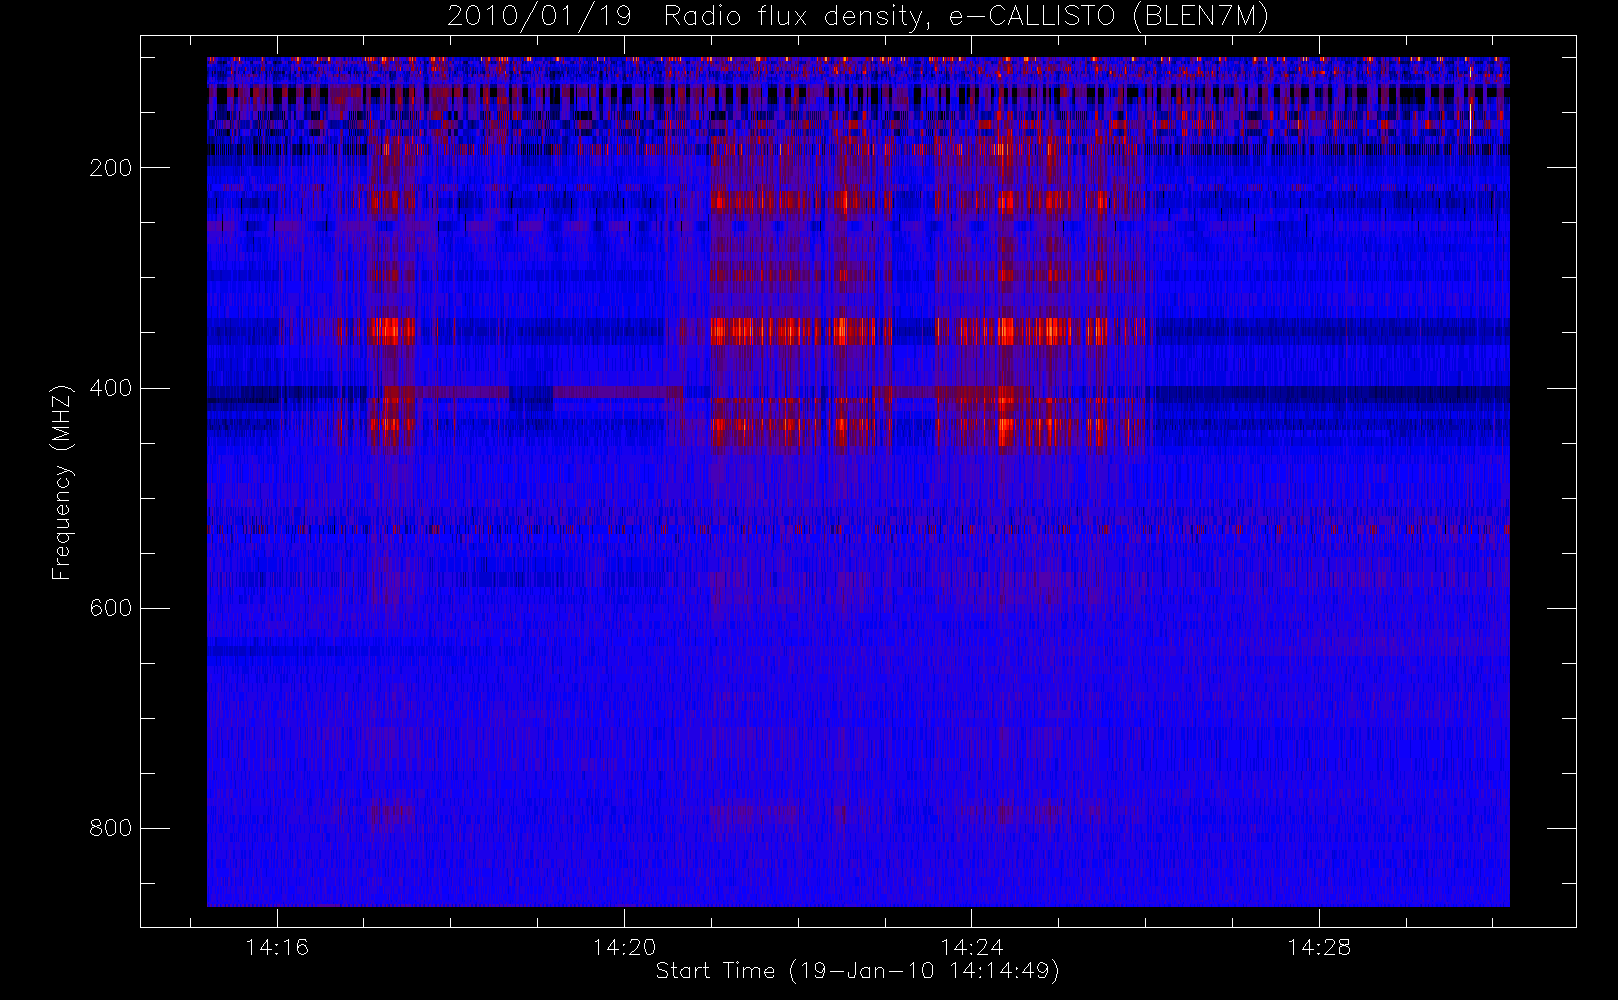
Task: Click the 14:24 time tick label
Action: click(x=971, y=947)
